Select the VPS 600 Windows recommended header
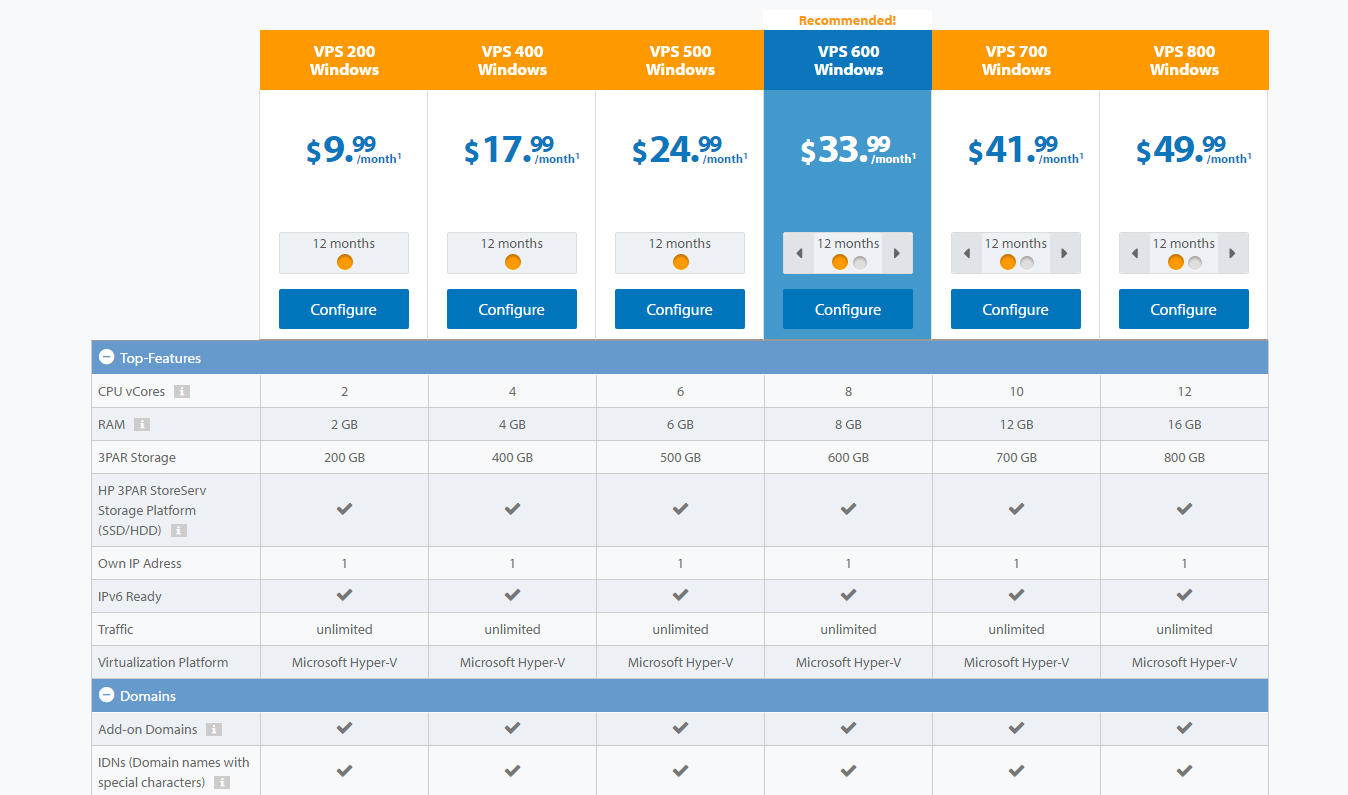Viewport: 1348px width, 795px height. (848, 60)
